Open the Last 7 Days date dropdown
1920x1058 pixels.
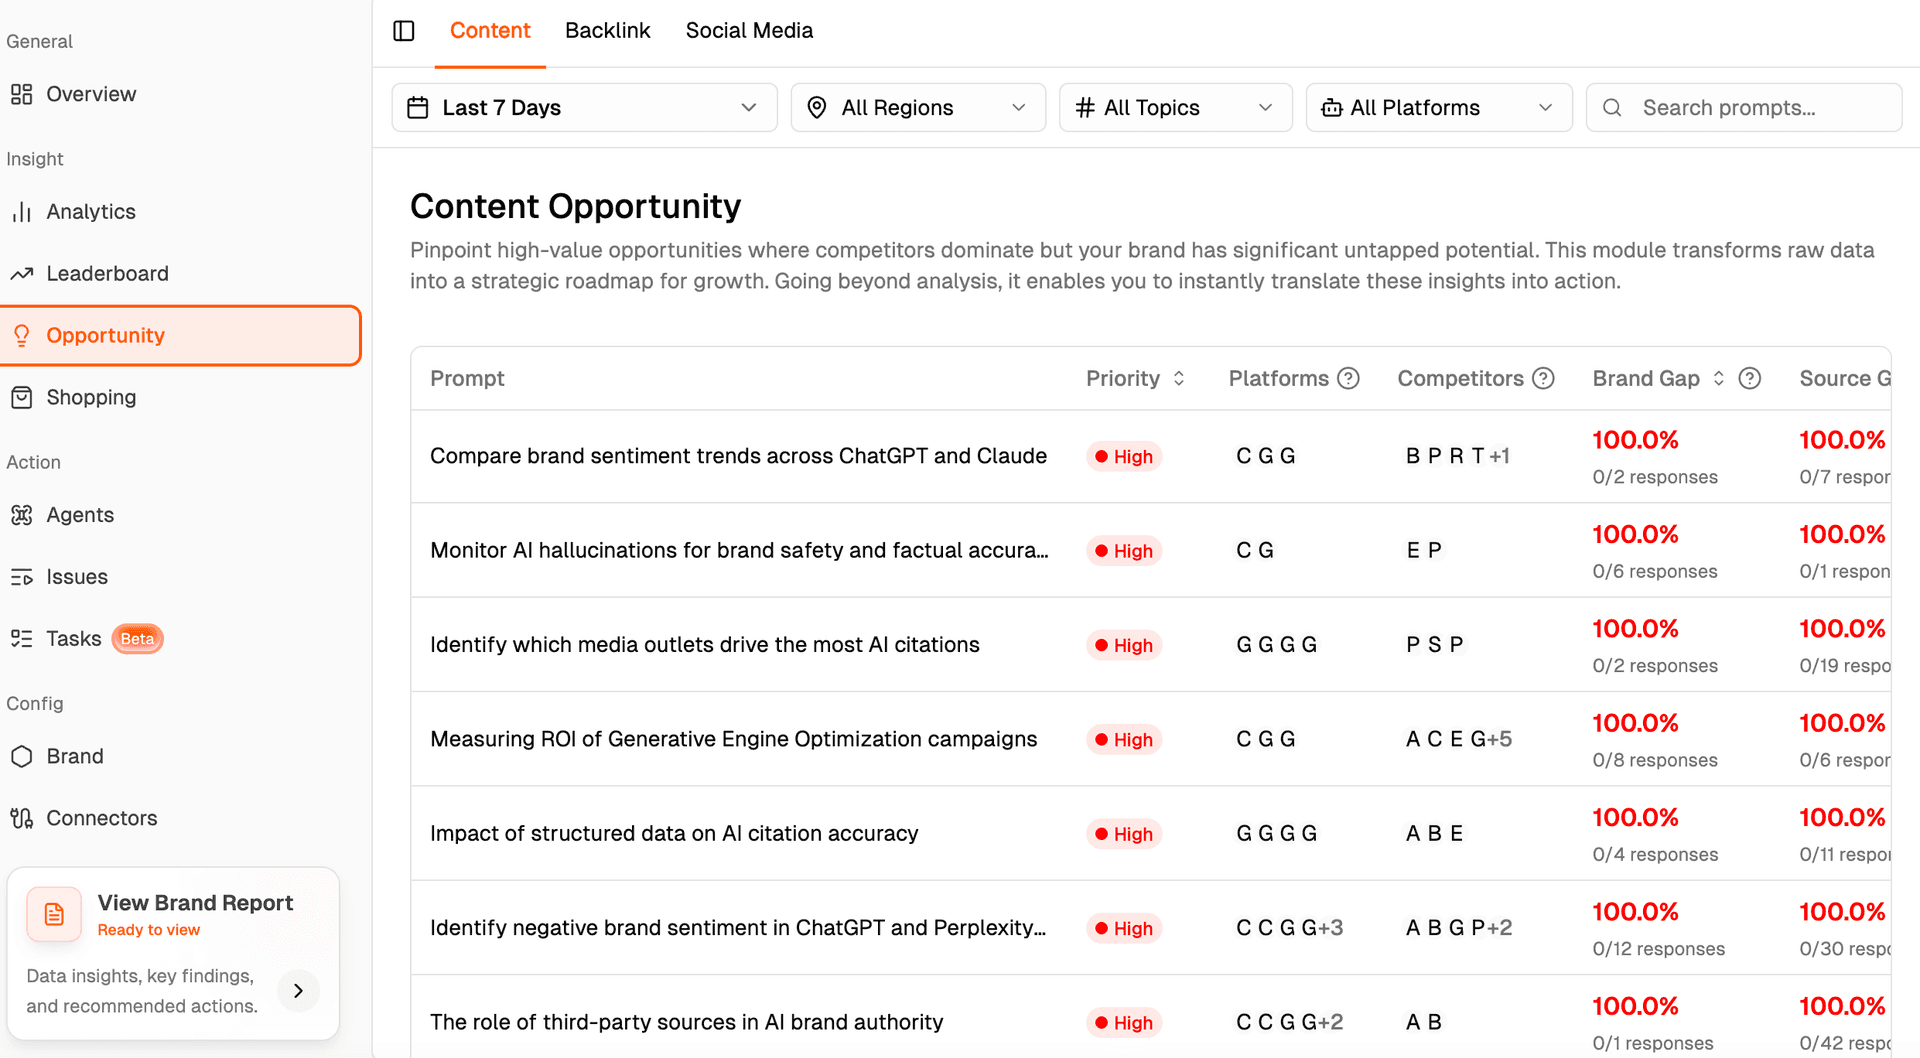pos(584,108)
